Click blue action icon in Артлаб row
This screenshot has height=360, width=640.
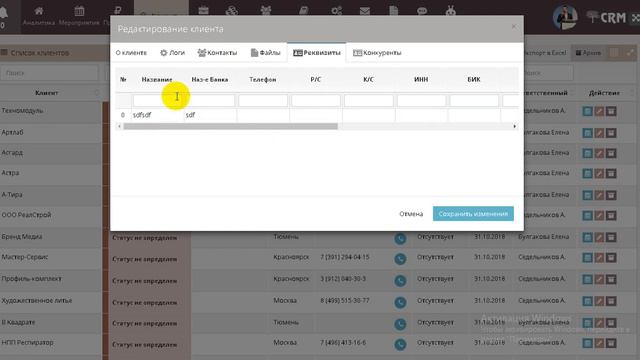[587, 133]
